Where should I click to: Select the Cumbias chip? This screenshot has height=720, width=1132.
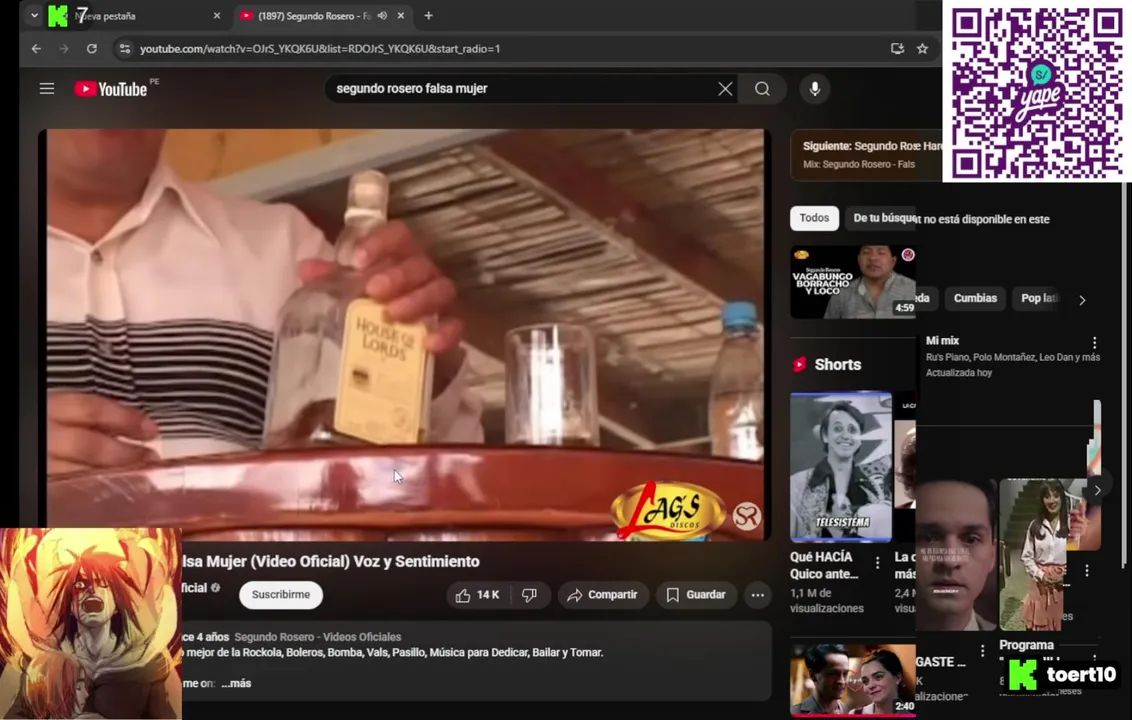pos(975,298)
